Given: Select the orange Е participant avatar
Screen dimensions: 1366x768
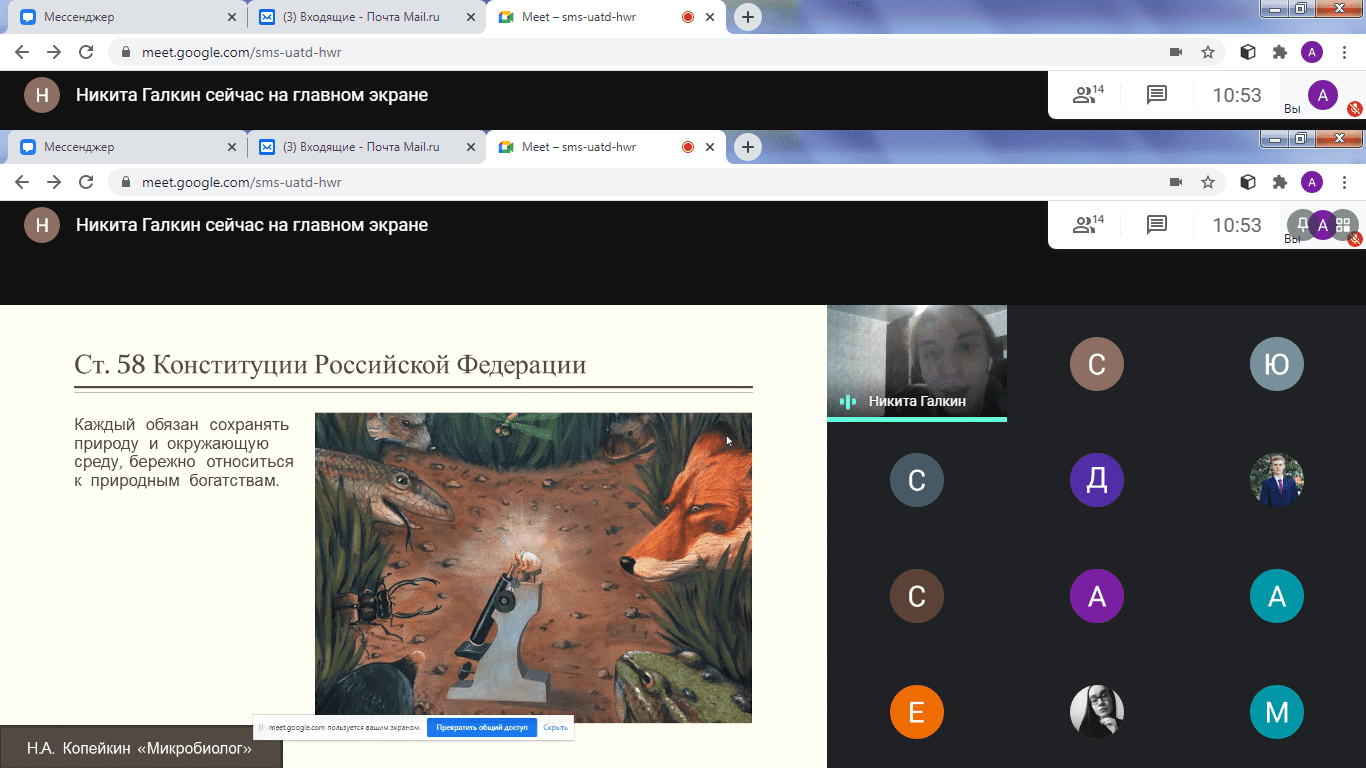Looking at the screenshot, I should point(916,712).
